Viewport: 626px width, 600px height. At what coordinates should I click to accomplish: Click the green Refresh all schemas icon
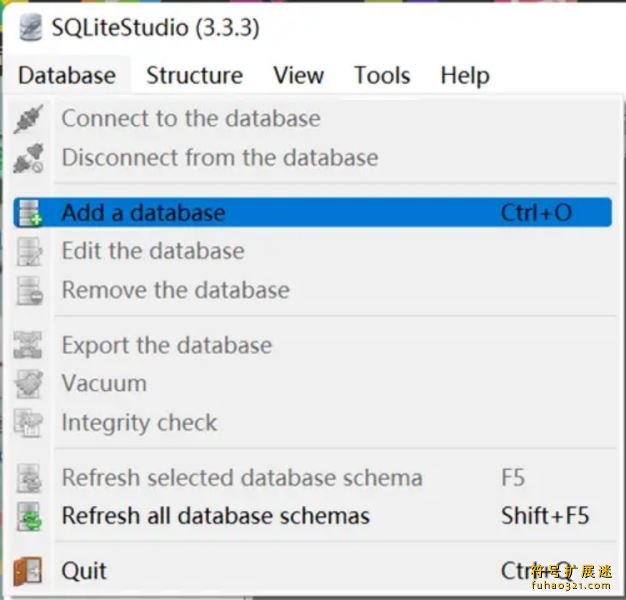click(x=29, y=517)
